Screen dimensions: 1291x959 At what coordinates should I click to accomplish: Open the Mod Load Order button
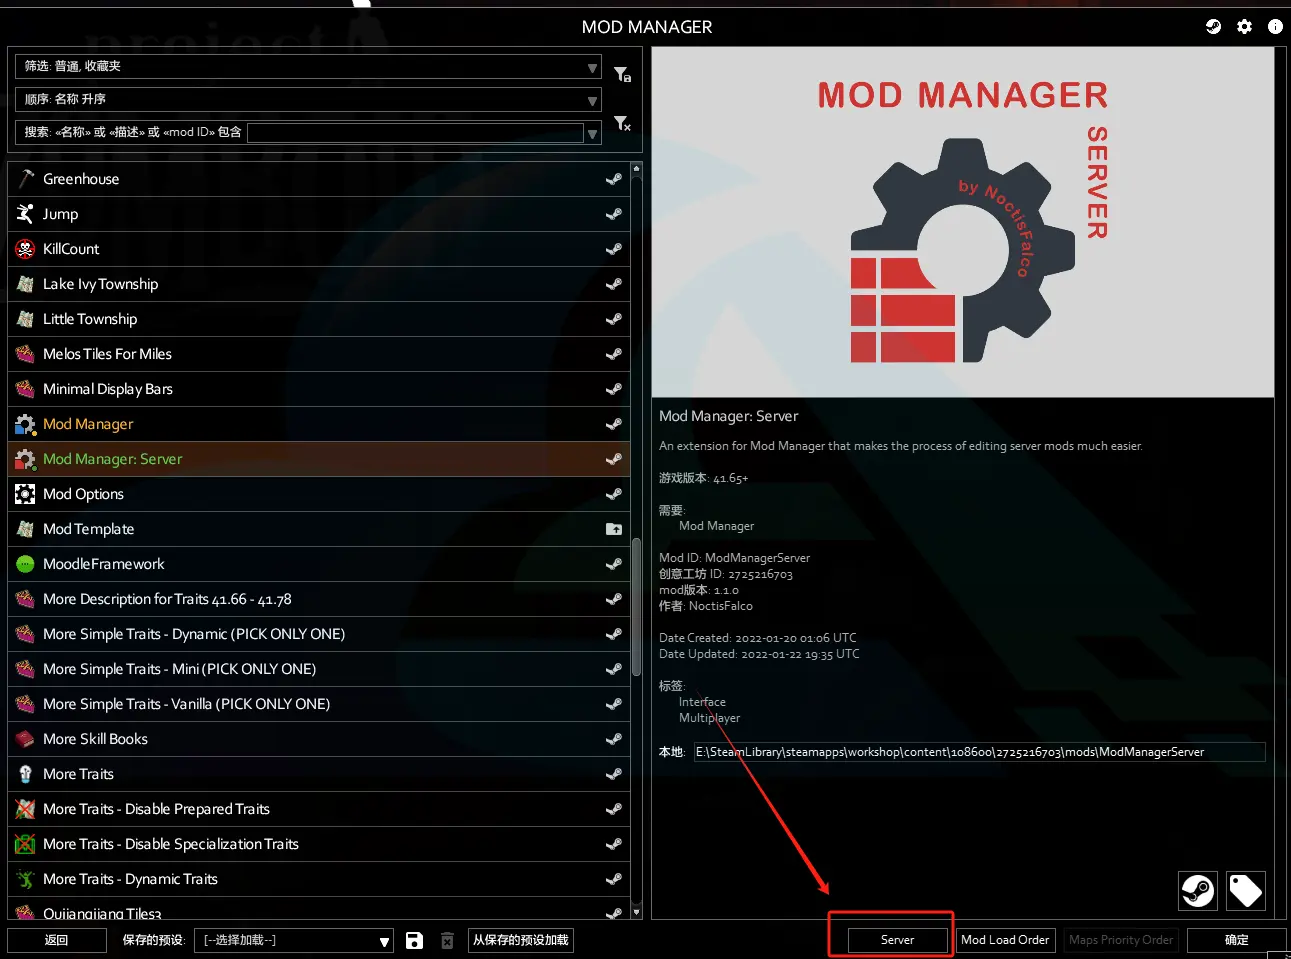pyautogui.click(x=1005, y=940)
